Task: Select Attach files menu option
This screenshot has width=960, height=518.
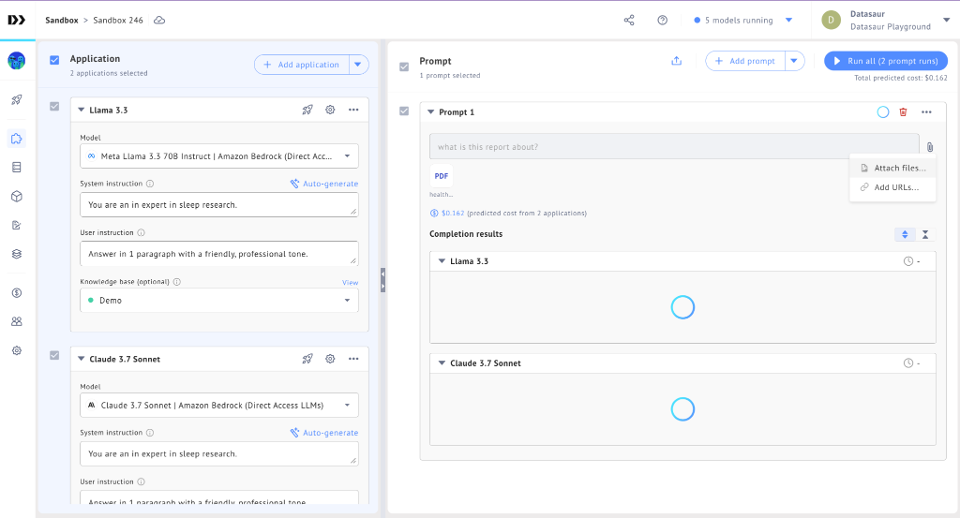Action: [893, 168]
